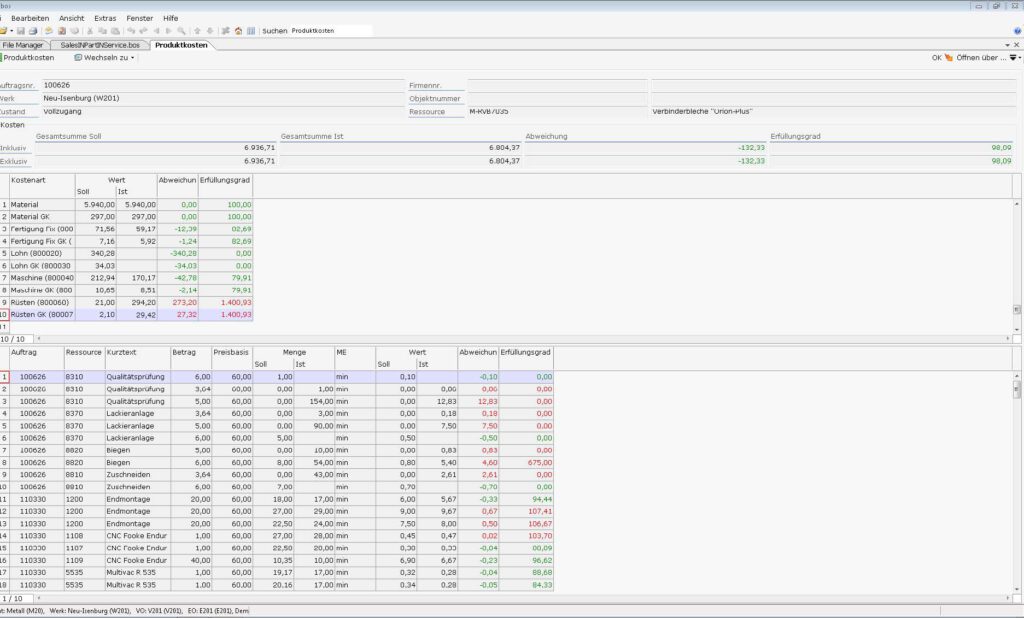The height and width of the screenshot is (618, 1024).
Task: Click the home icon in toolbar
Action: [238, 31]
